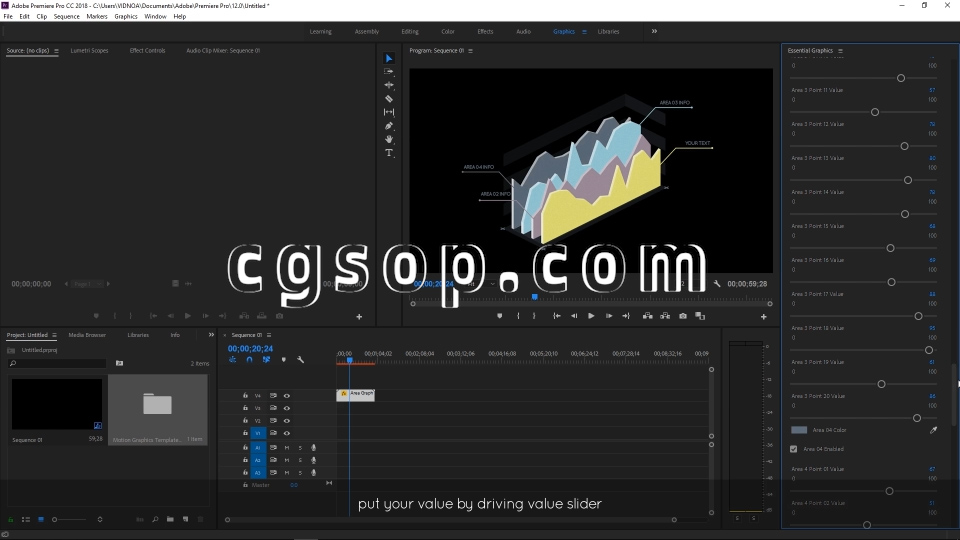This screenshot has height=540, width=960.
Task: Switch to the Audio workspace
Action: pyautogui.click(x=523, y=31)
